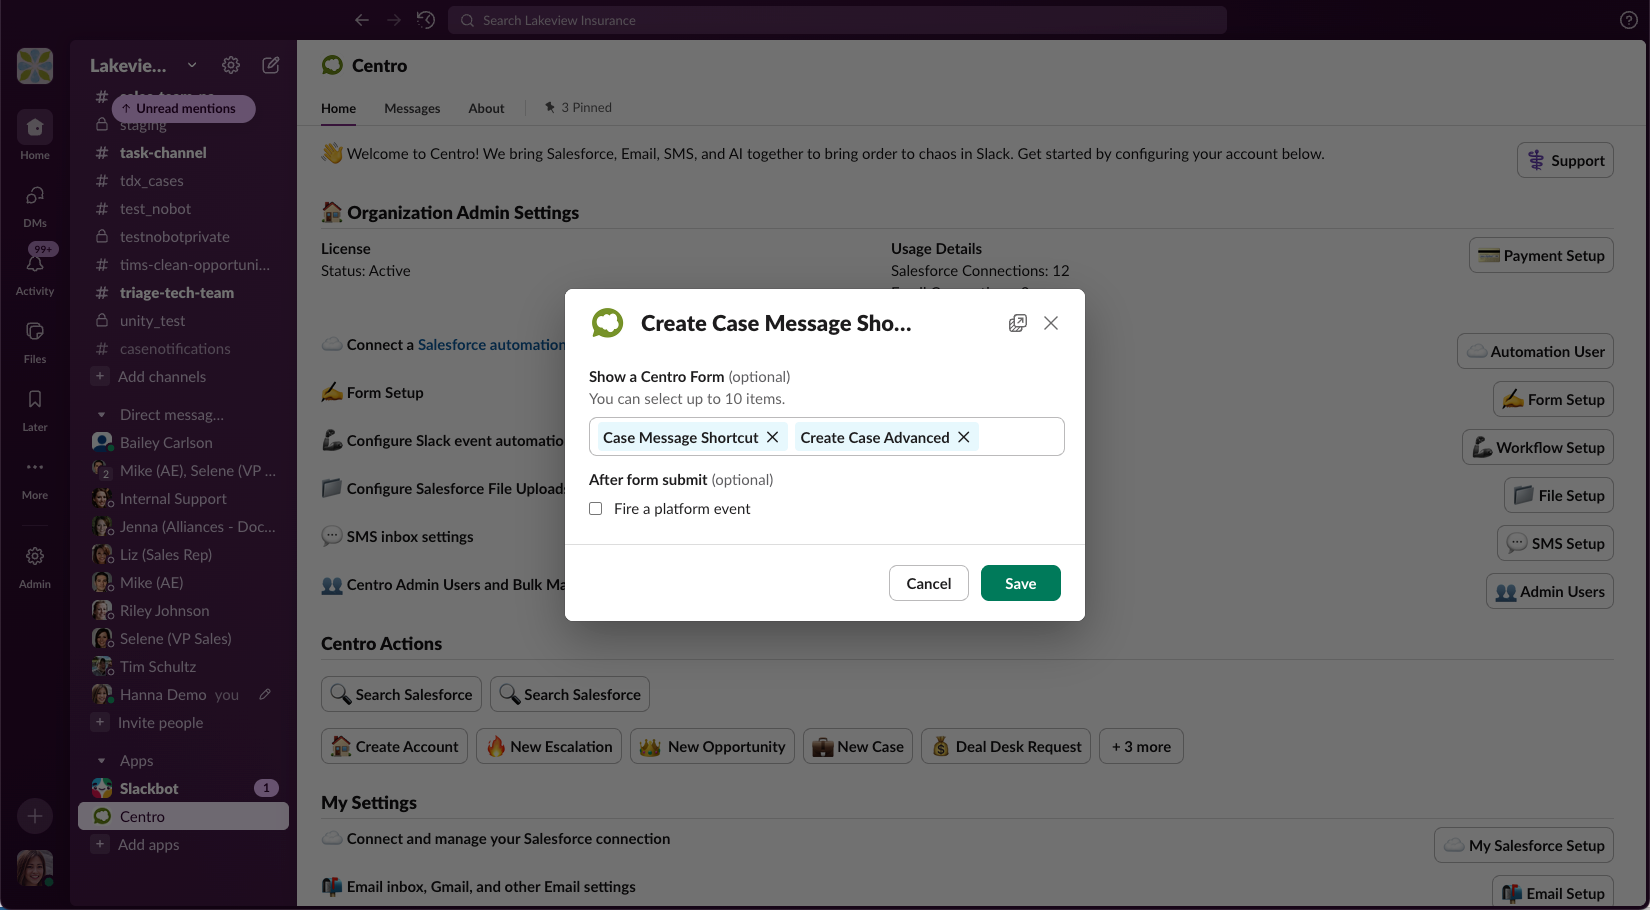This screenshot has height=910, width=1650.
Task: Remove the Case Message Shortcut chip
Action: (772, 437)
